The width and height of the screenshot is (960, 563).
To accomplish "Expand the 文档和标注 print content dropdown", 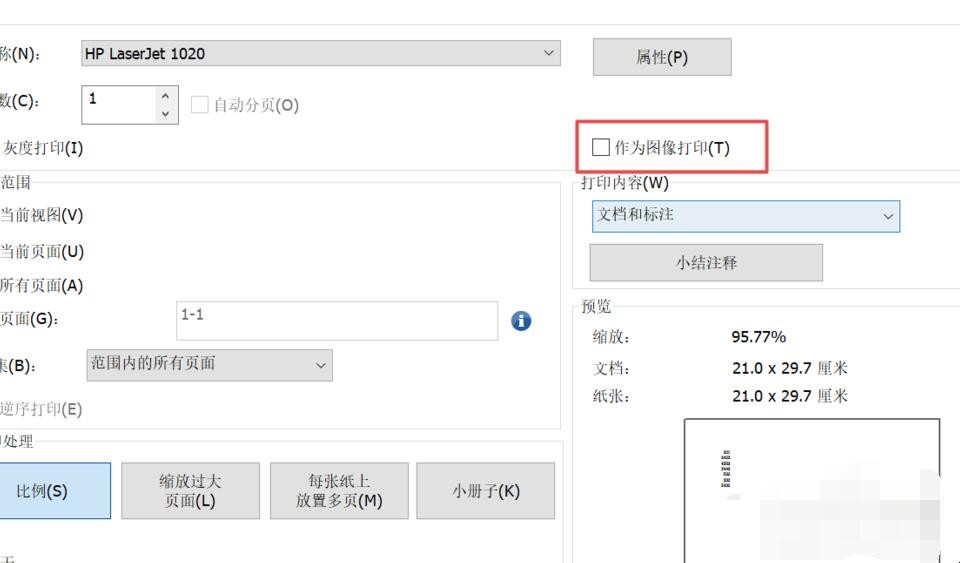I will click(745, 216).
